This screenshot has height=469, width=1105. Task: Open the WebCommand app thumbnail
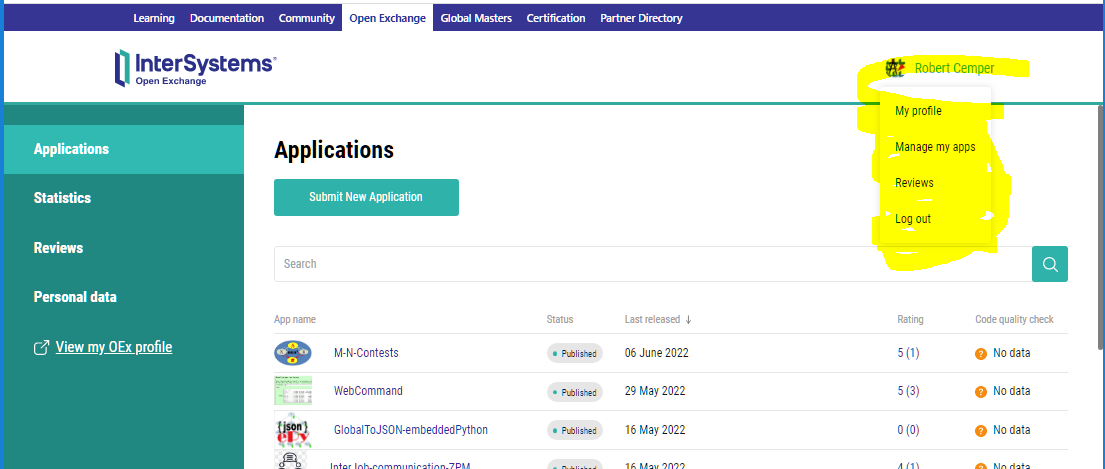(292, 391)
